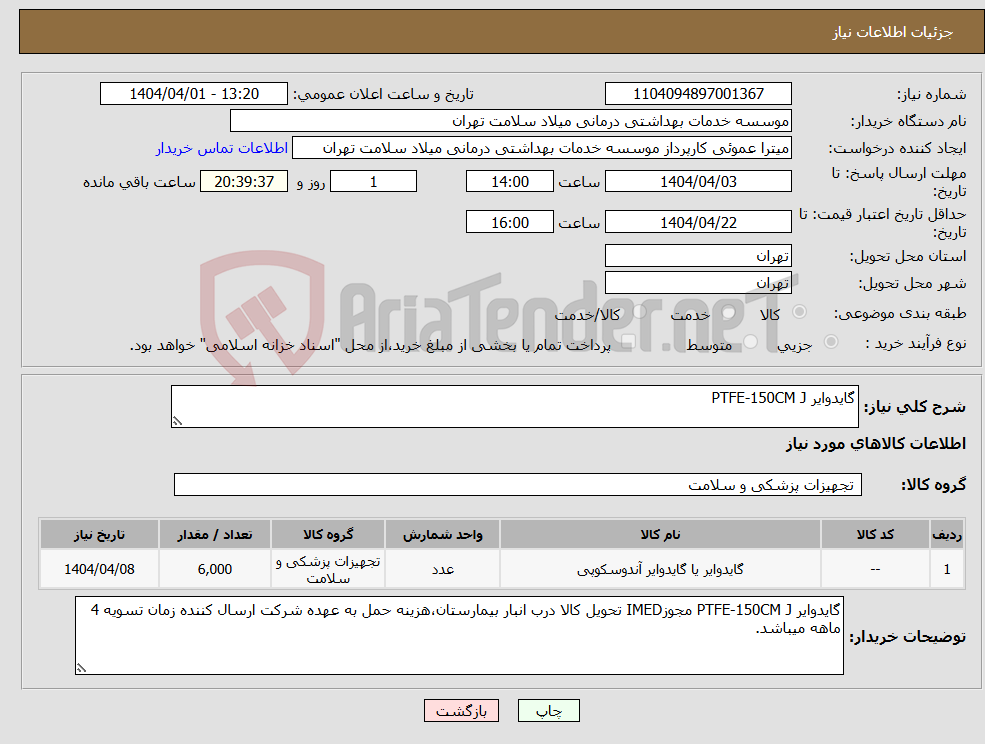This screenshot has height=744, width=985.
Task: Click the تعداد / مقدار column header
Action: [215, 535]
